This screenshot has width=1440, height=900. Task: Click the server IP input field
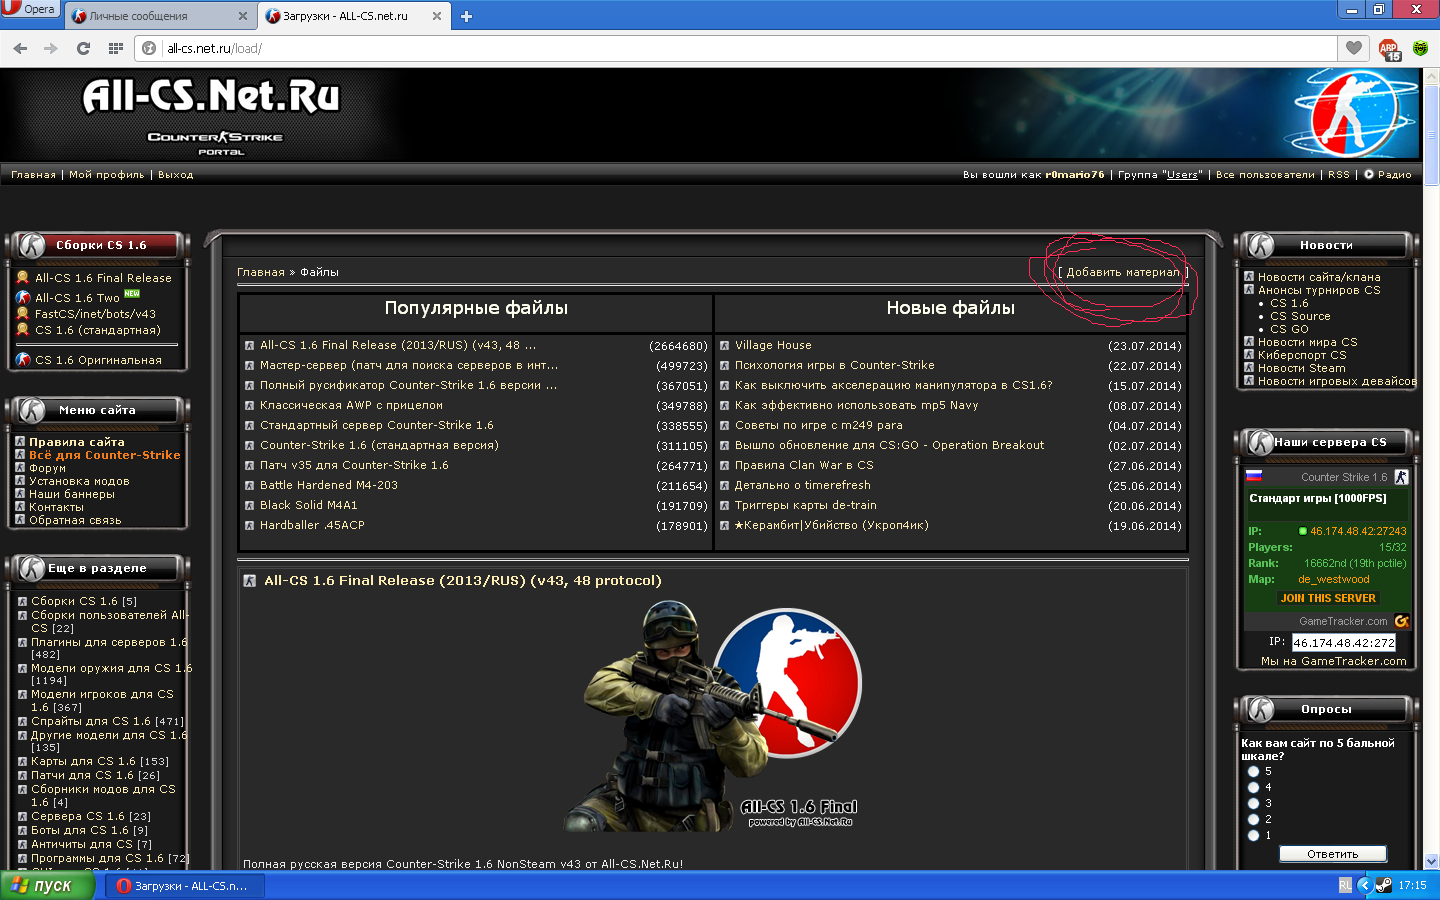tap(1343, 643)
